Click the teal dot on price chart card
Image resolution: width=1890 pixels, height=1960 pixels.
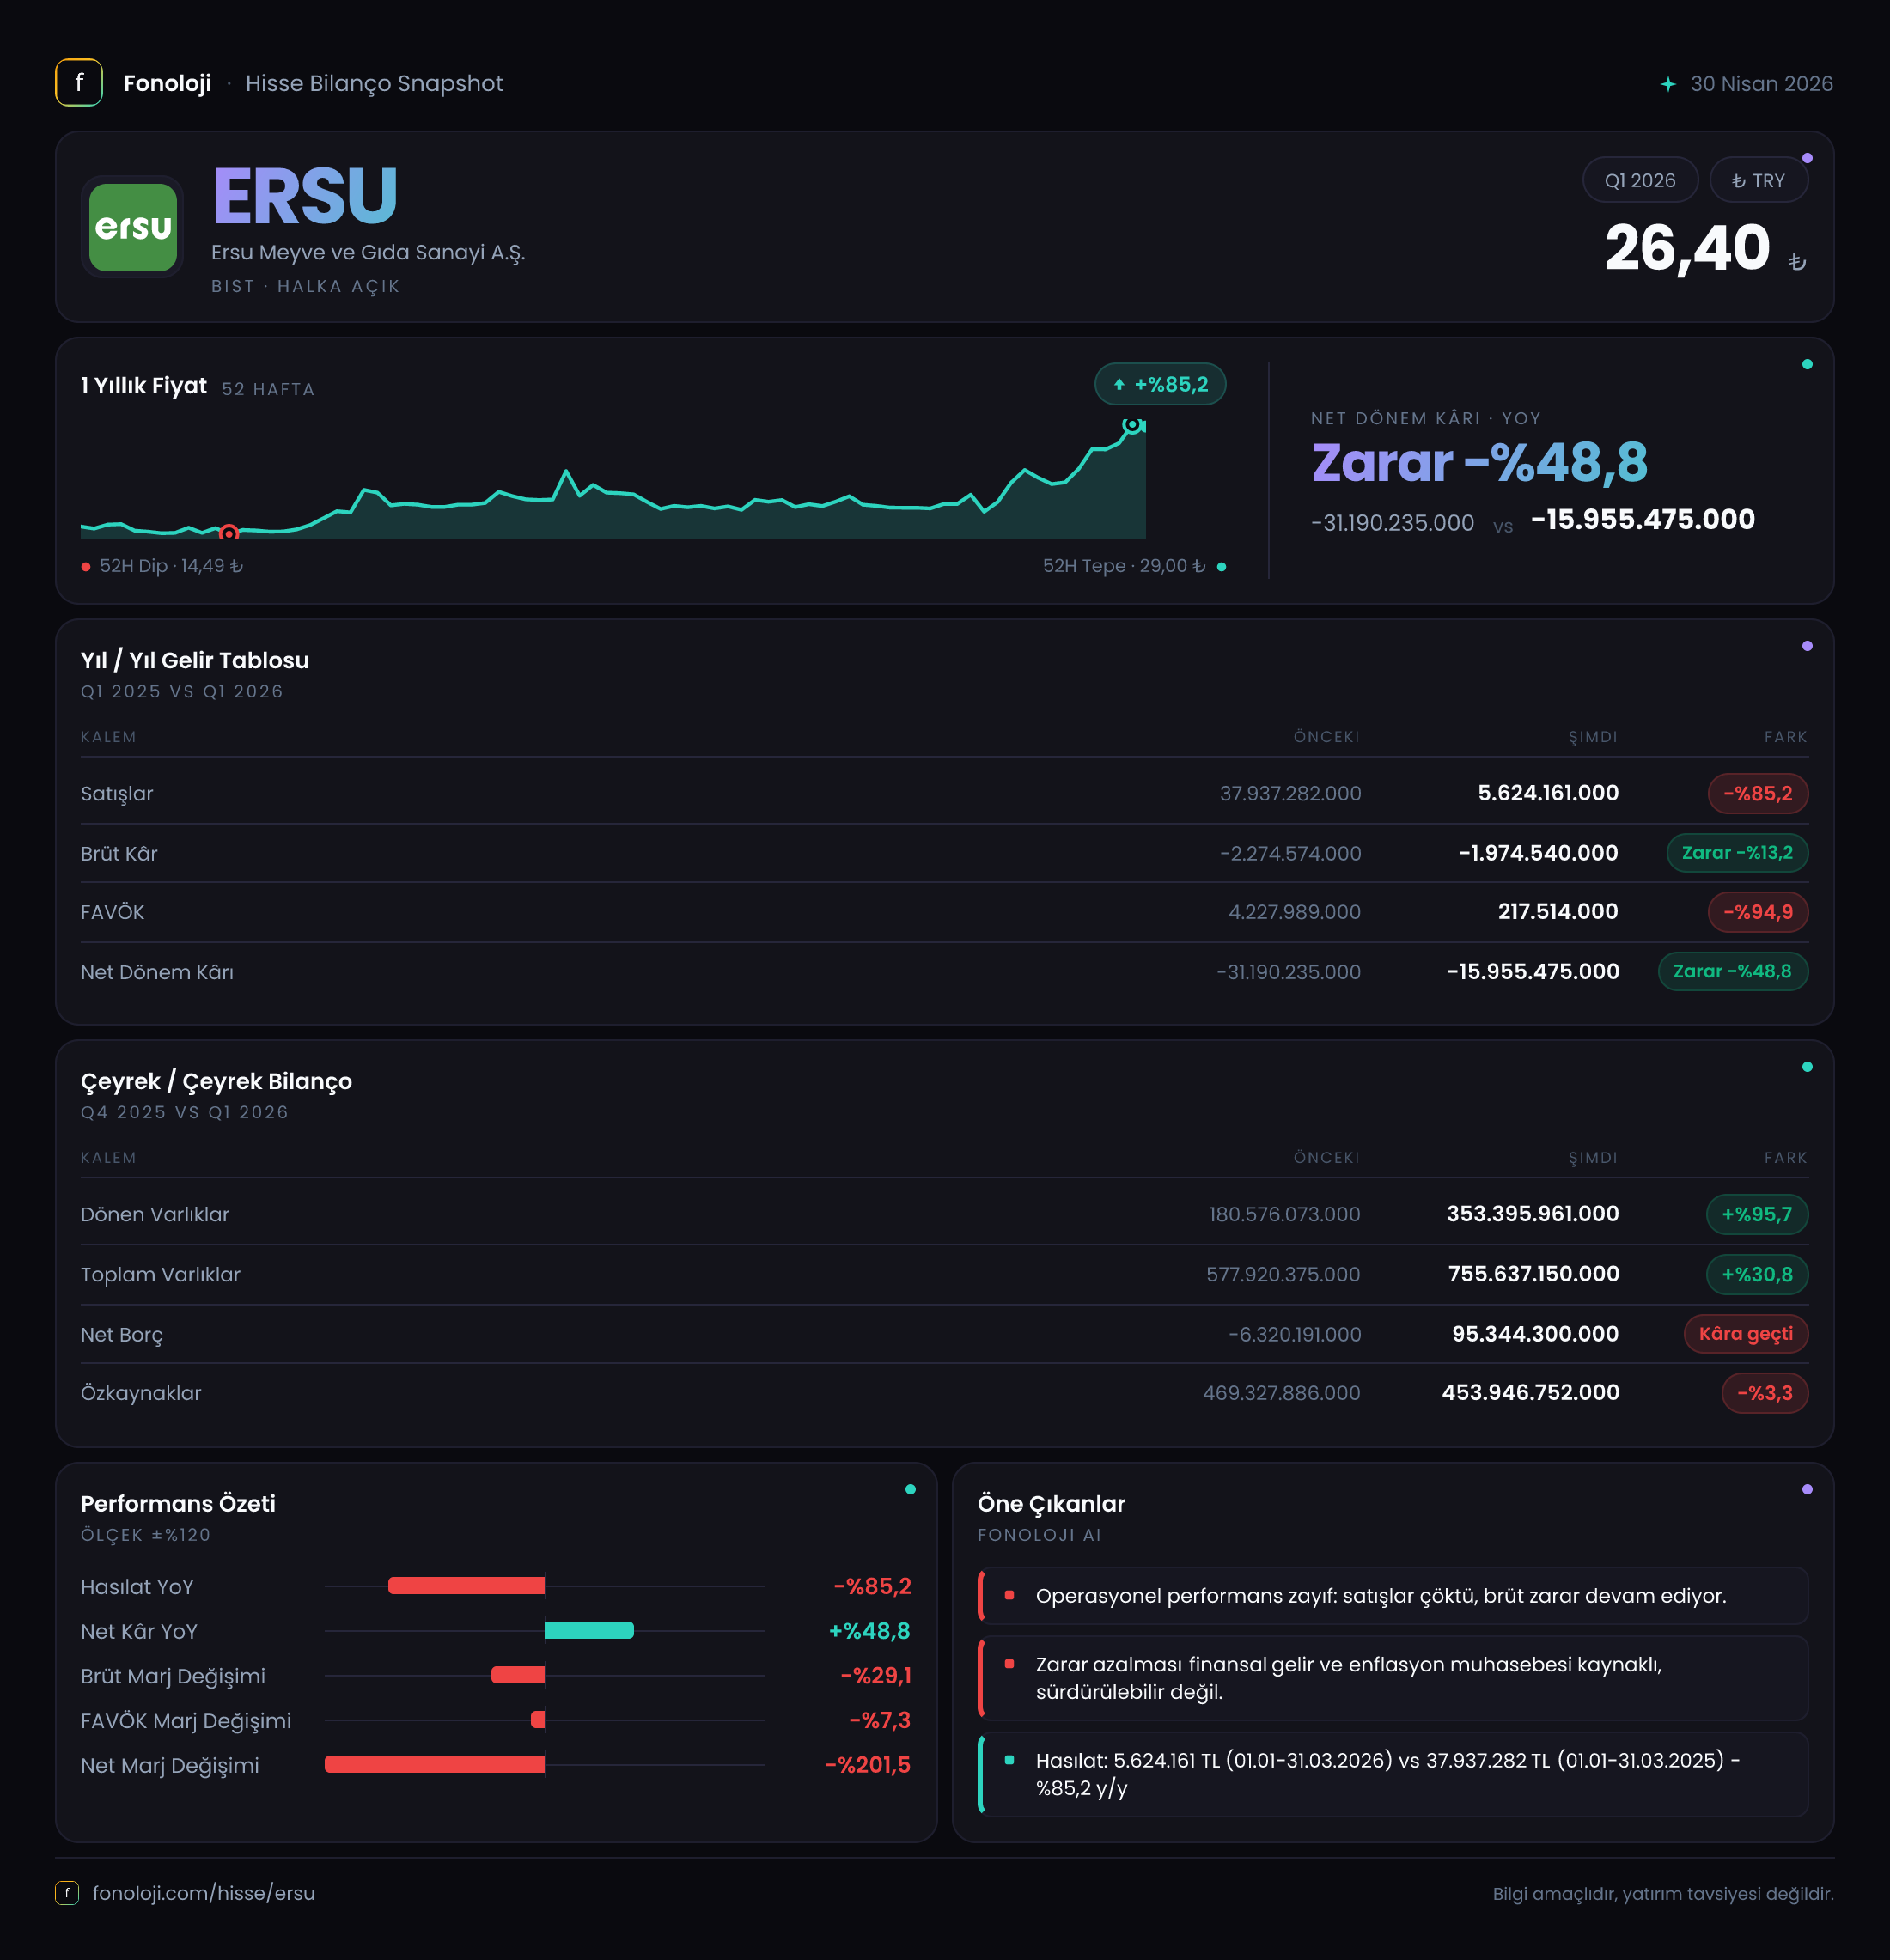click(1807, 364)
